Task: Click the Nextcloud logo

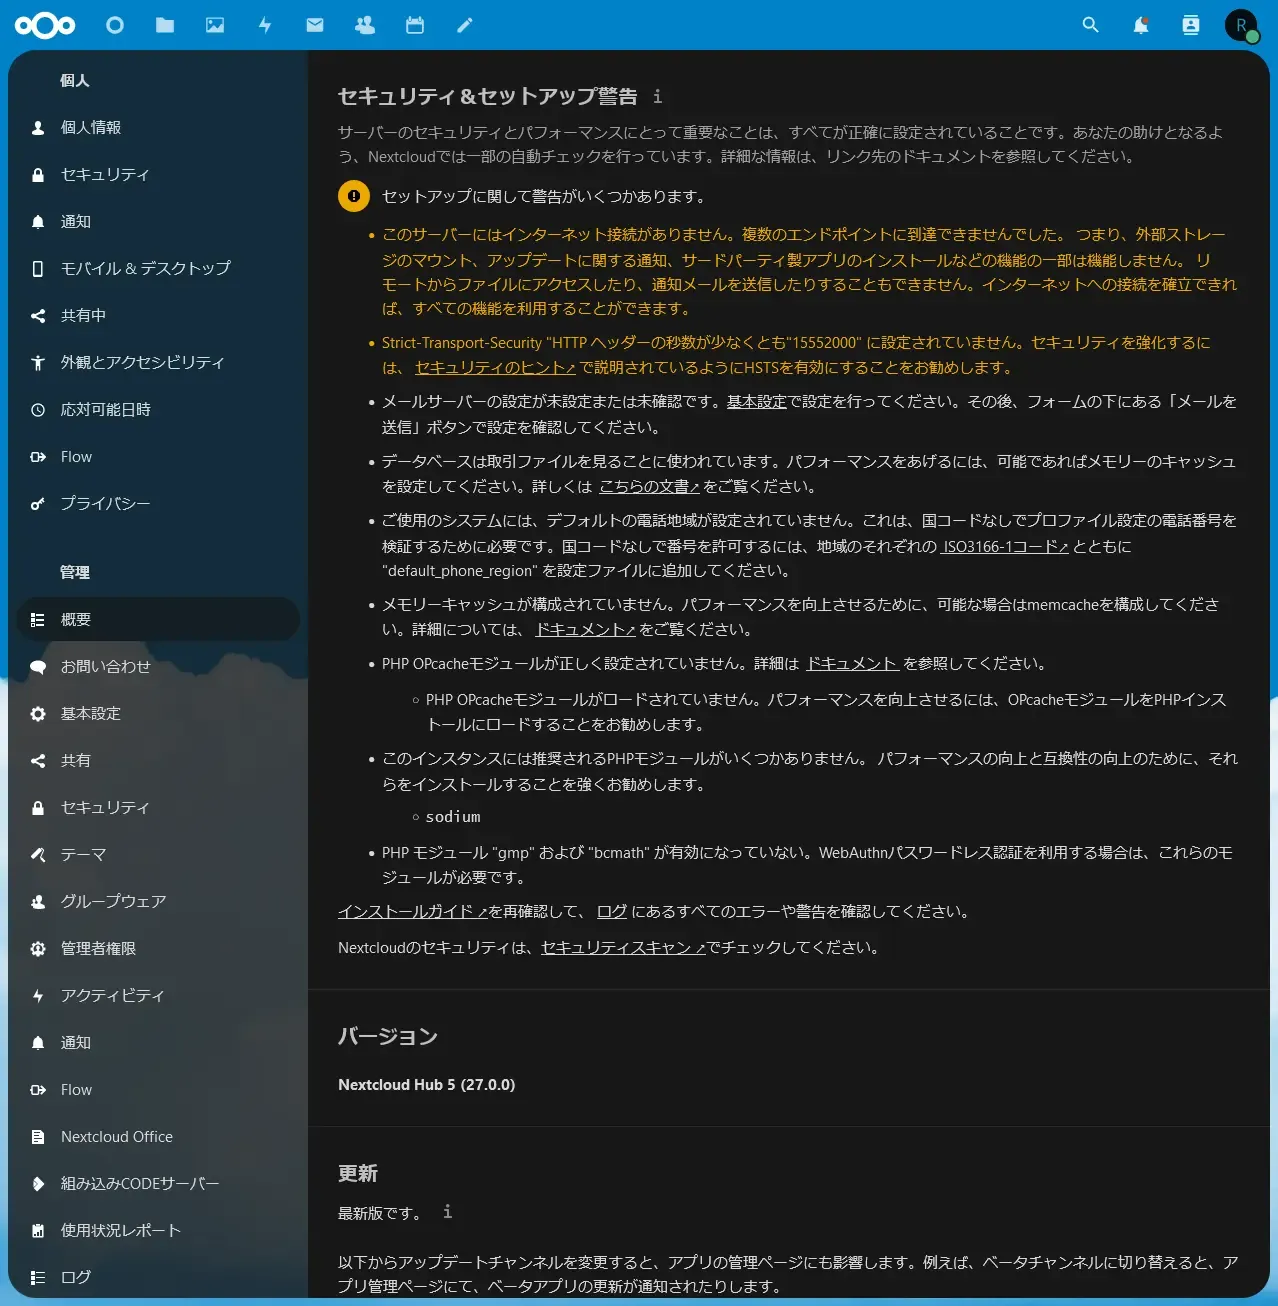Action: (45, 25)
